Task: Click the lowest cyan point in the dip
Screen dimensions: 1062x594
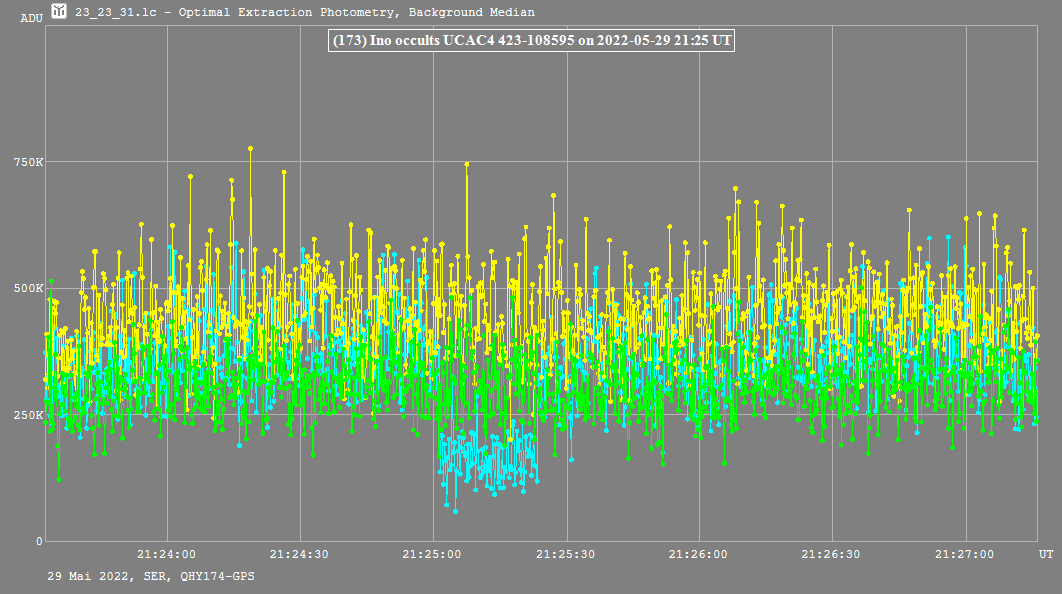Action: [455, 511]
